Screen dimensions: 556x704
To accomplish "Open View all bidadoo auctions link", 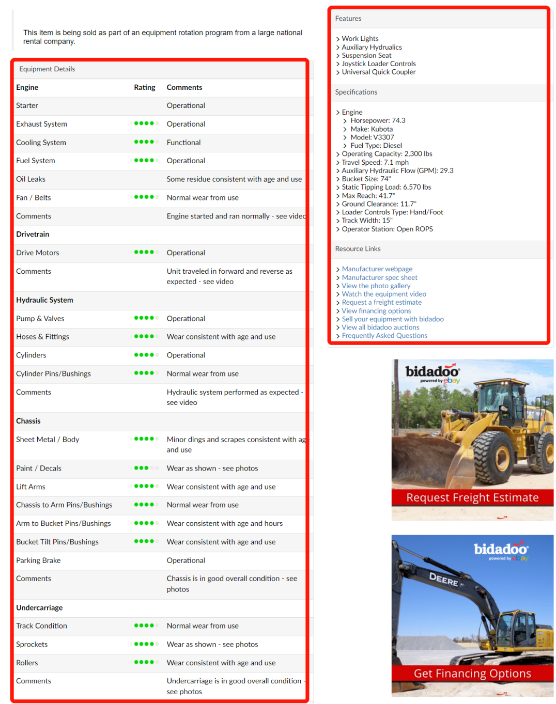I will coord(380,328).
